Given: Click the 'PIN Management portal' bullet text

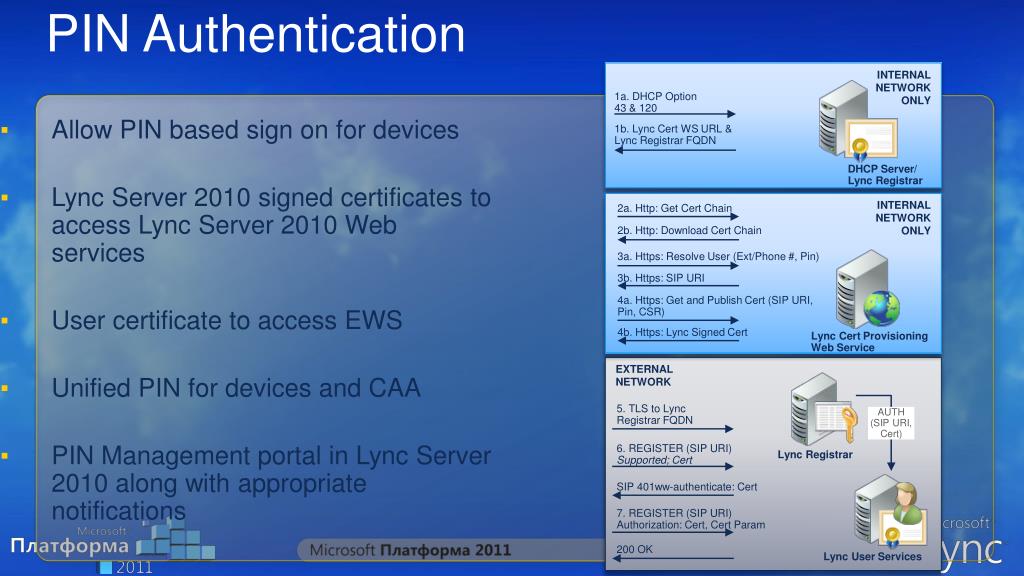Looking at the screenshot, I should click(271, 483).
